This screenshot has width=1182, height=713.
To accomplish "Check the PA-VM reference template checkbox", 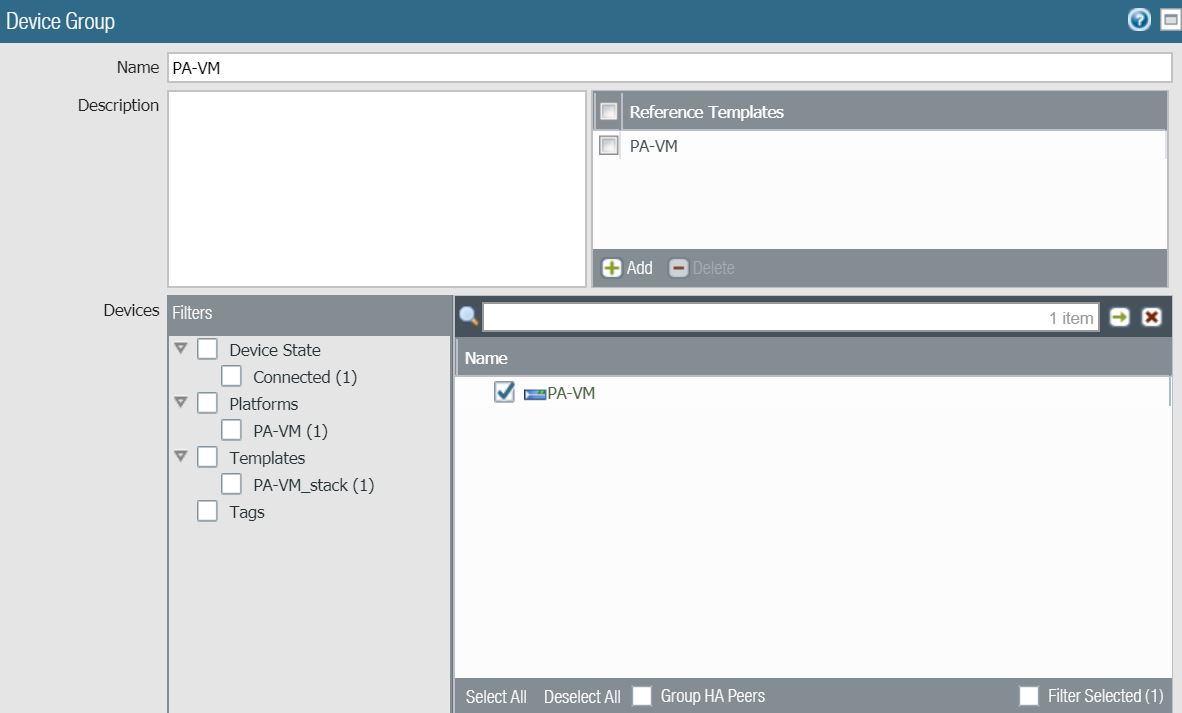I will (x=608, y=145).
